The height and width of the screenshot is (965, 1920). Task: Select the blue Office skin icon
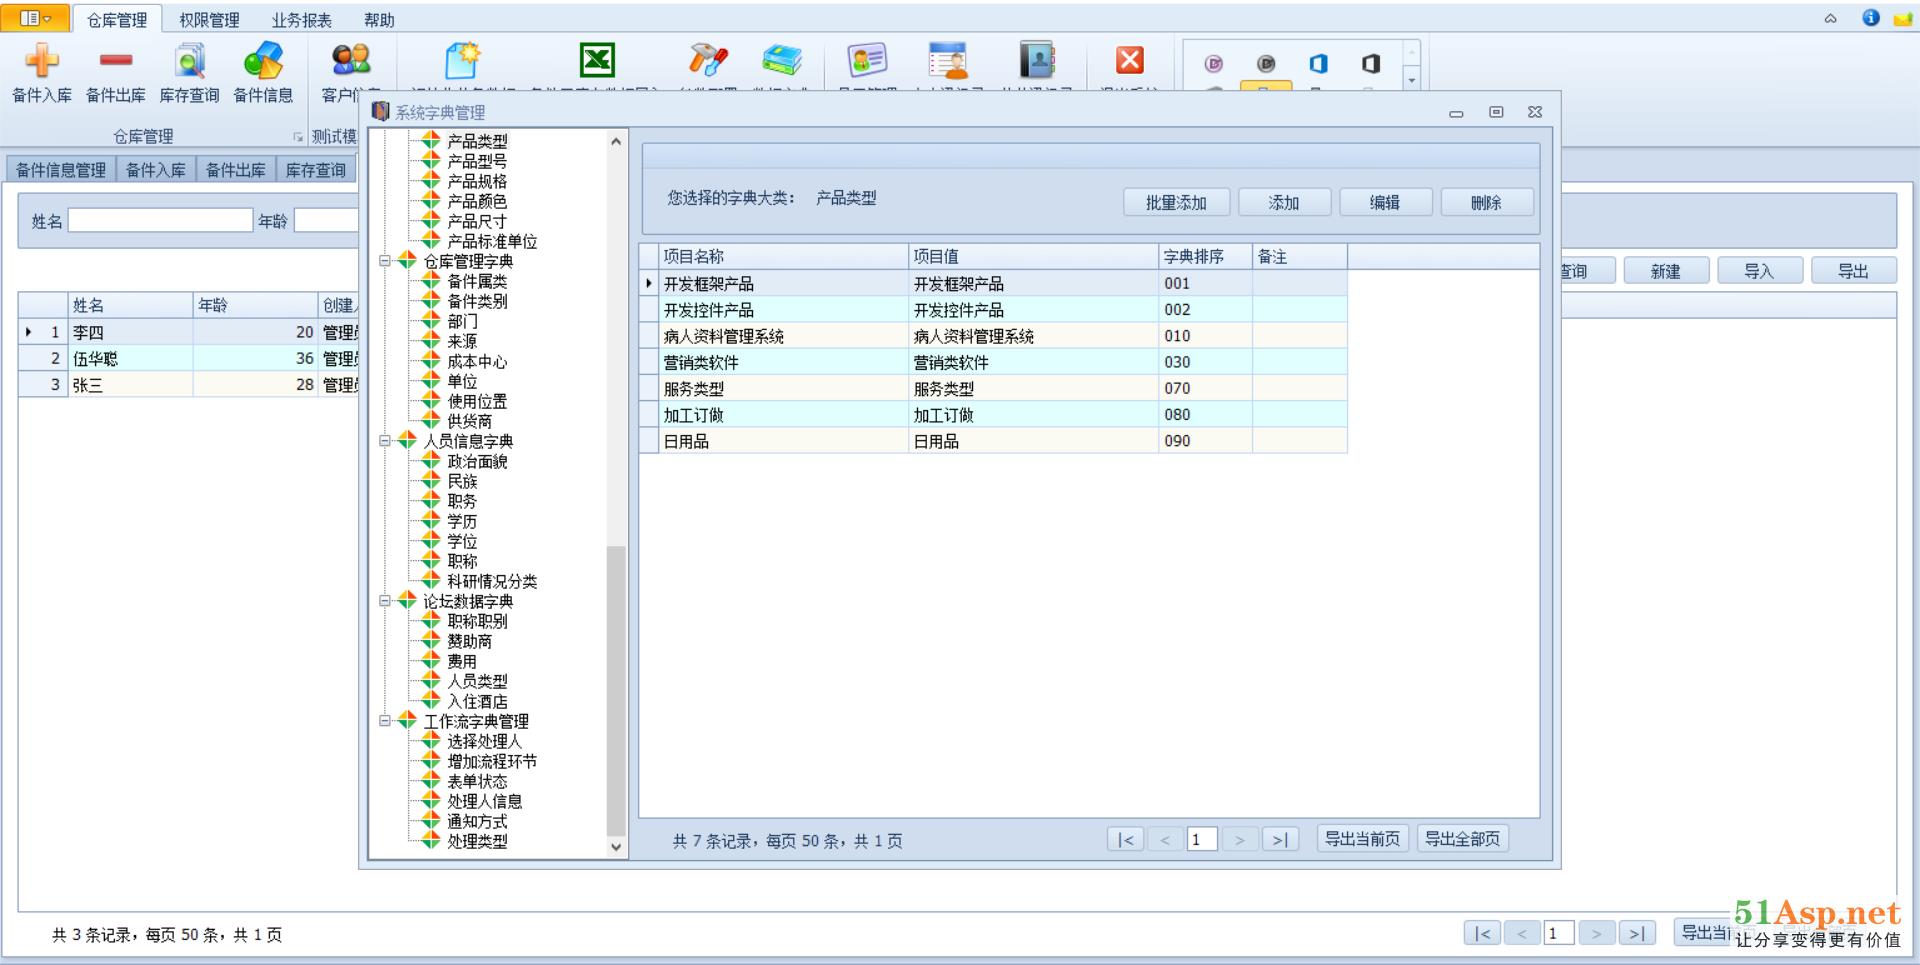pos(1318,64)
